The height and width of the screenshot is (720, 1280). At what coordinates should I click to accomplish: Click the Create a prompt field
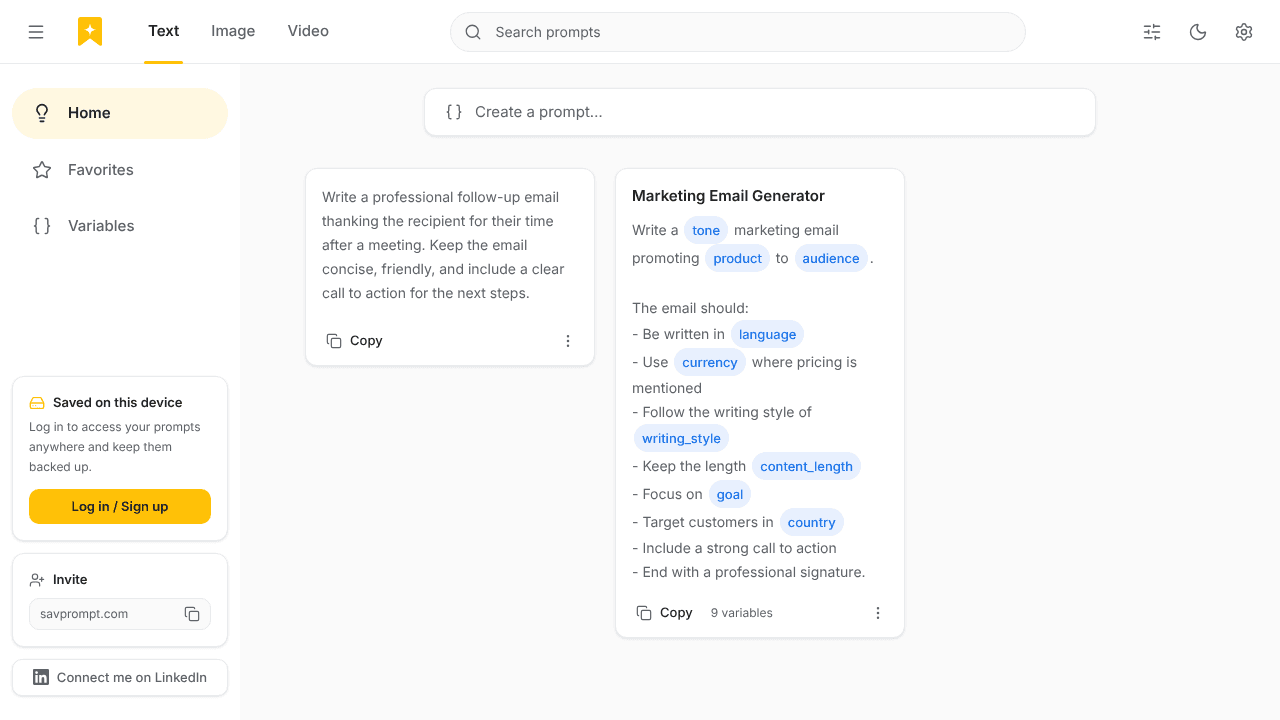(x=760, y=112)
